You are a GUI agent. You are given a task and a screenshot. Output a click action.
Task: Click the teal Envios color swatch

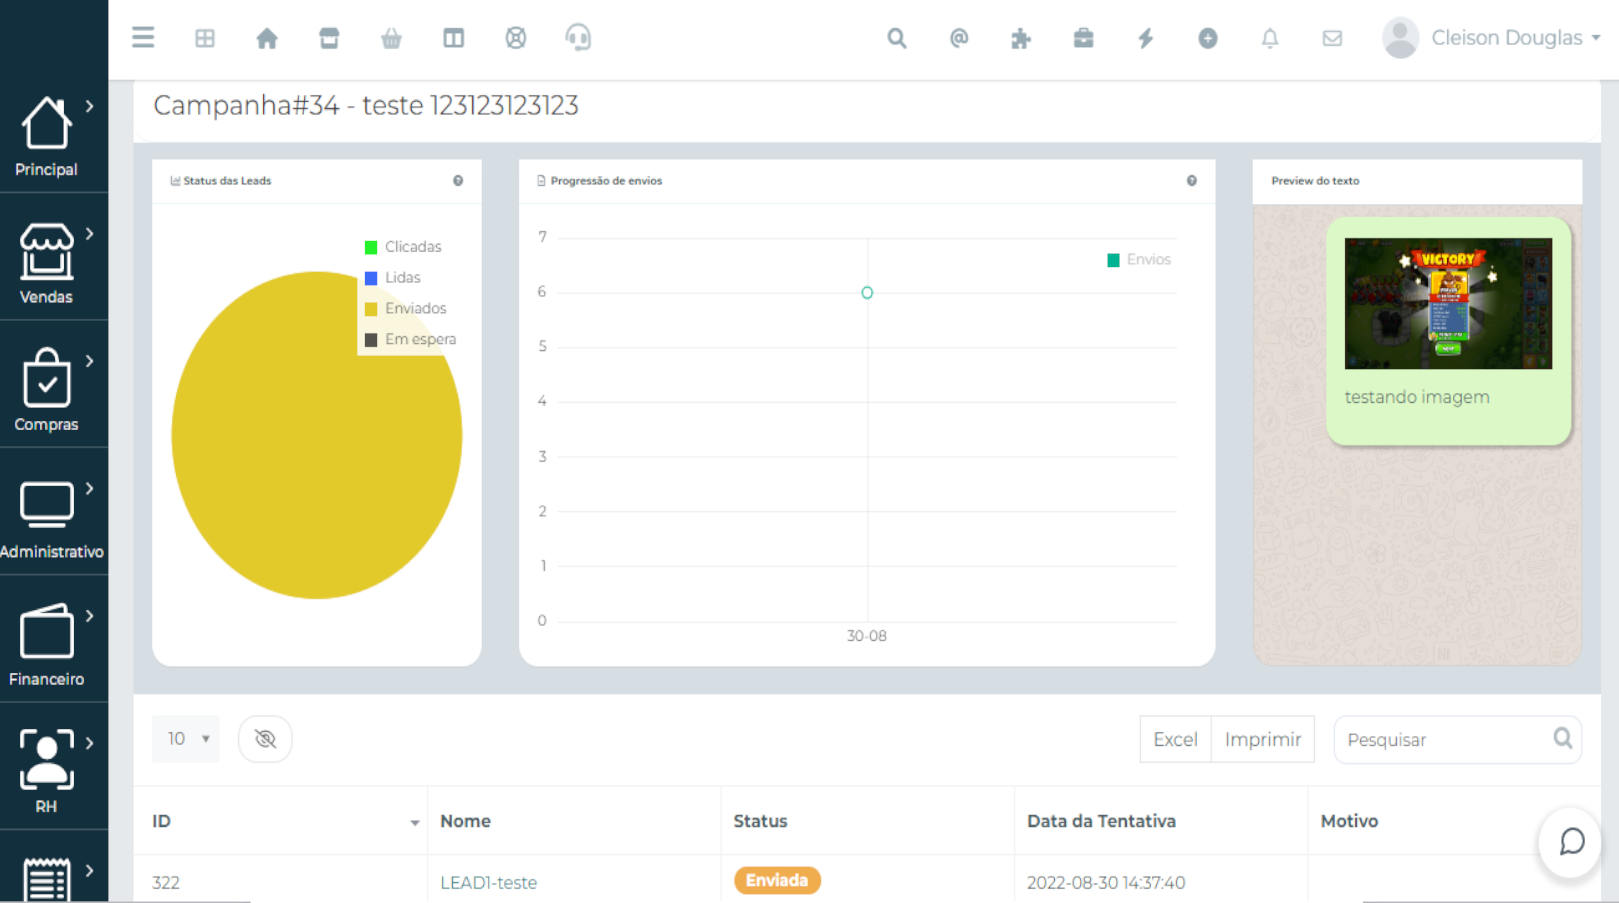click(1113, 260)
